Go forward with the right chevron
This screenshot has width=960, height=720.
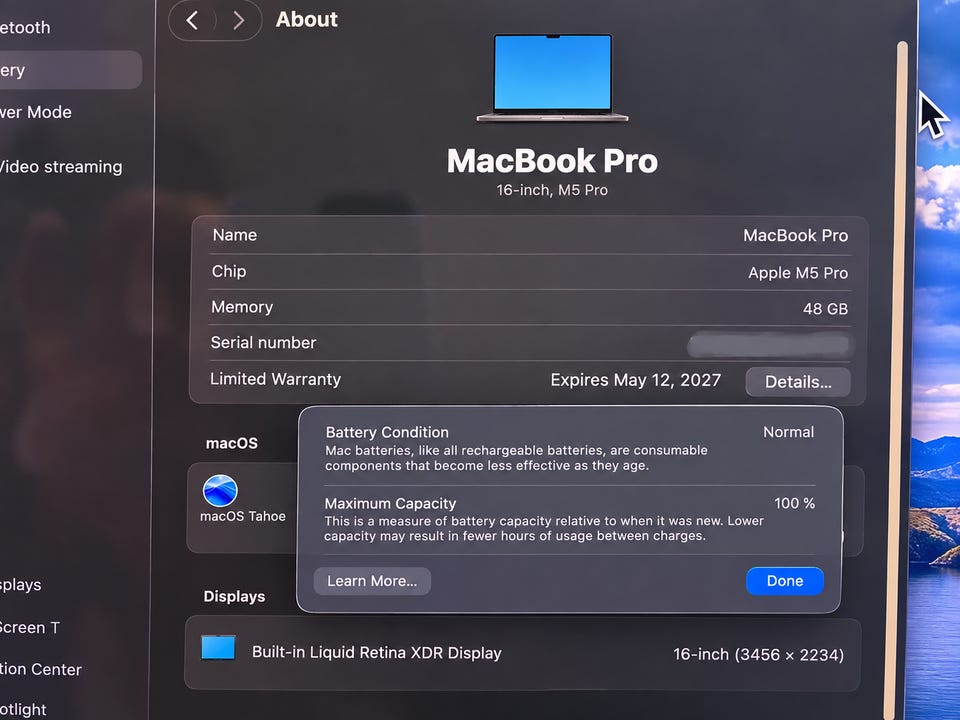click(239, 21)
